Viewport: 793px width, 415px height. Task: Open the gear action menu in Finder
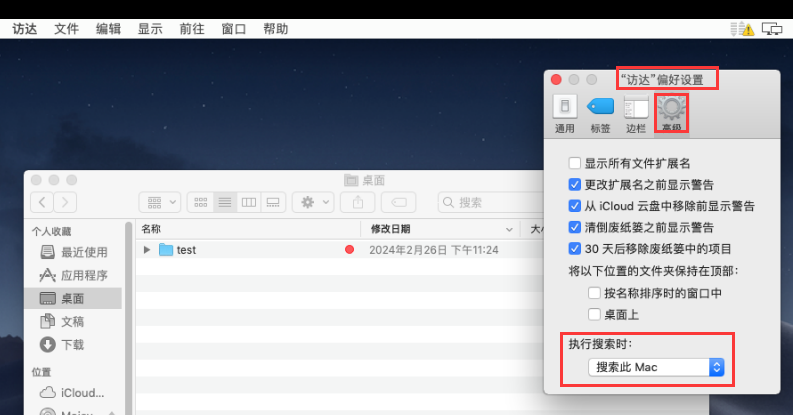(313, 202)
